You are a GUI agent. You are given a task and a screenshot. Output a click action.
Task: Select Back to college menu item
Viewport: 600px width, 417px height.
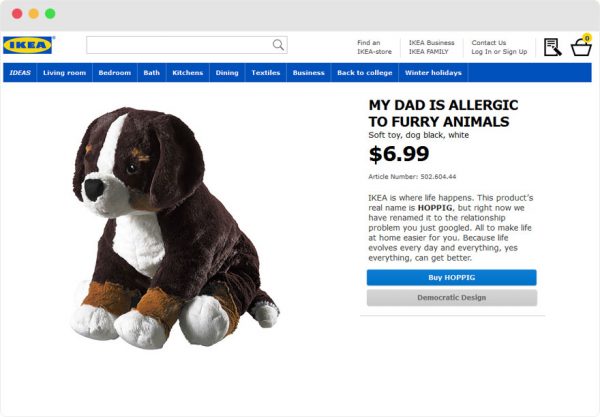pos(365,73)
